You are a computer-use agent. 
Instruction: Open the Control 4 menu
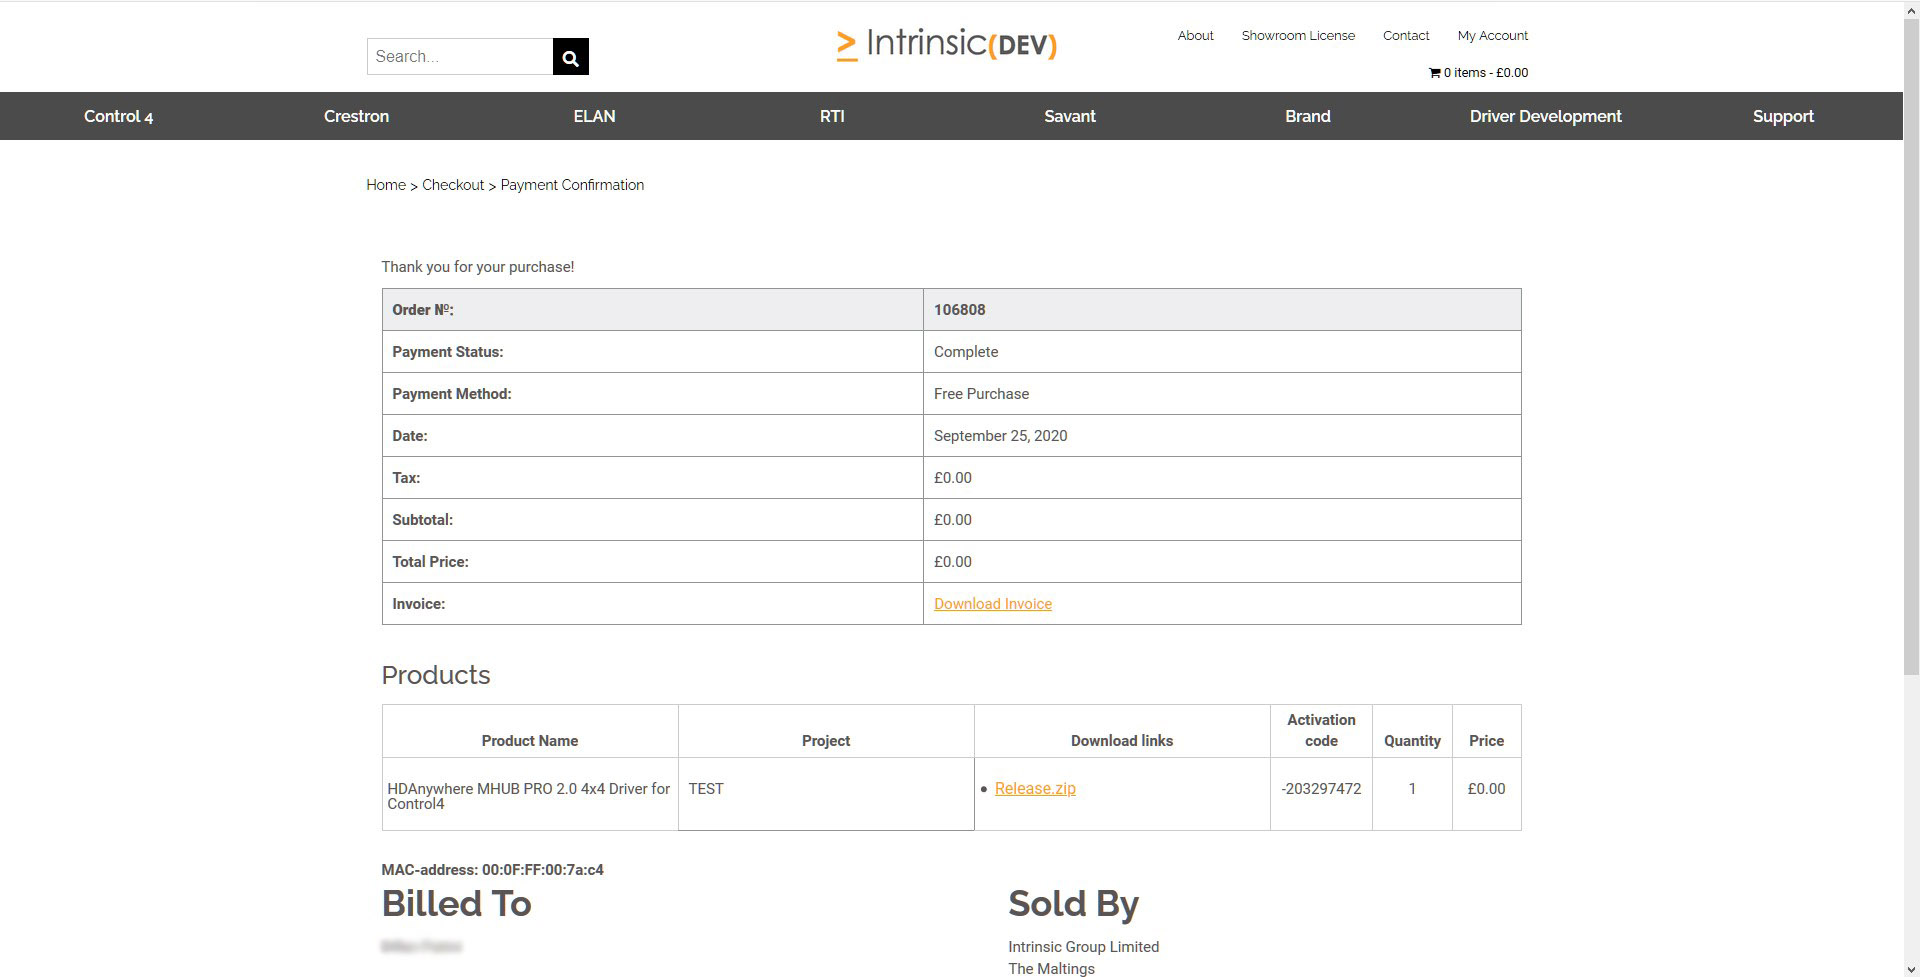[x=118, y=116]
